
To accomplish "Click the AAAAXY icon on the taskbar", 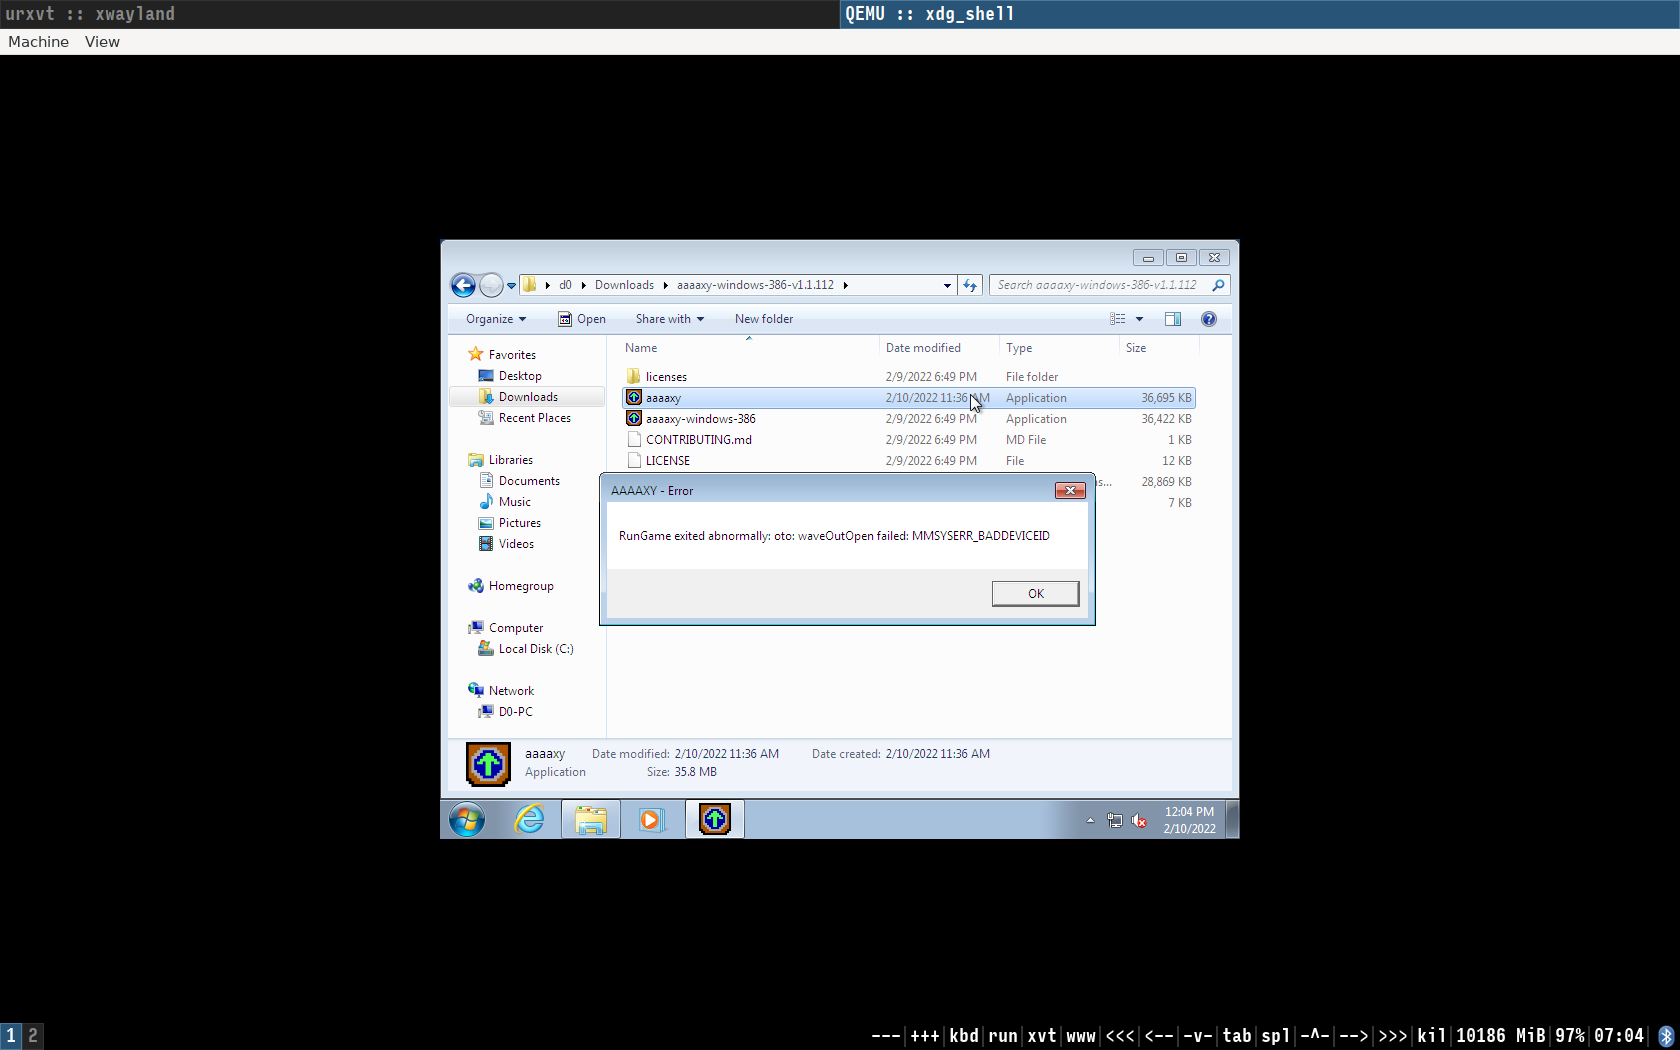I will [714, 819].
